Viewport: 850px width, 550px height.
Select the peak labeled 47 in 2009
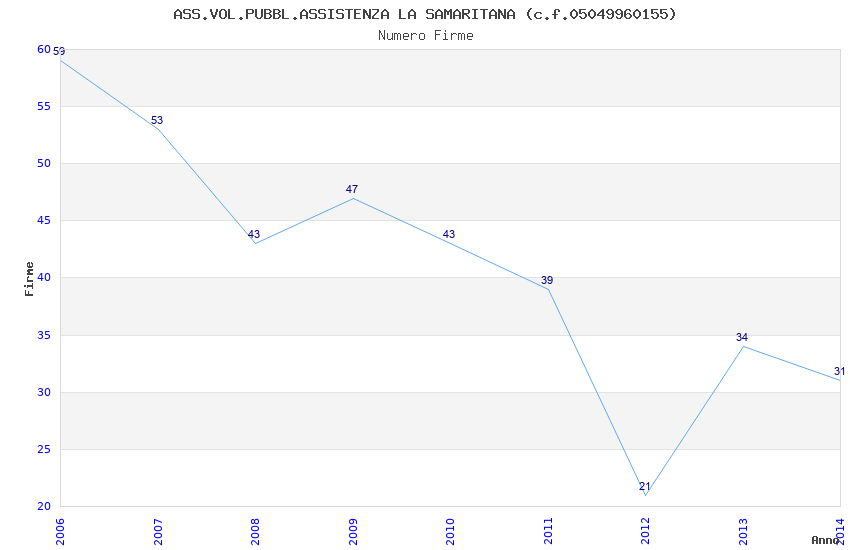pos(352,198)
